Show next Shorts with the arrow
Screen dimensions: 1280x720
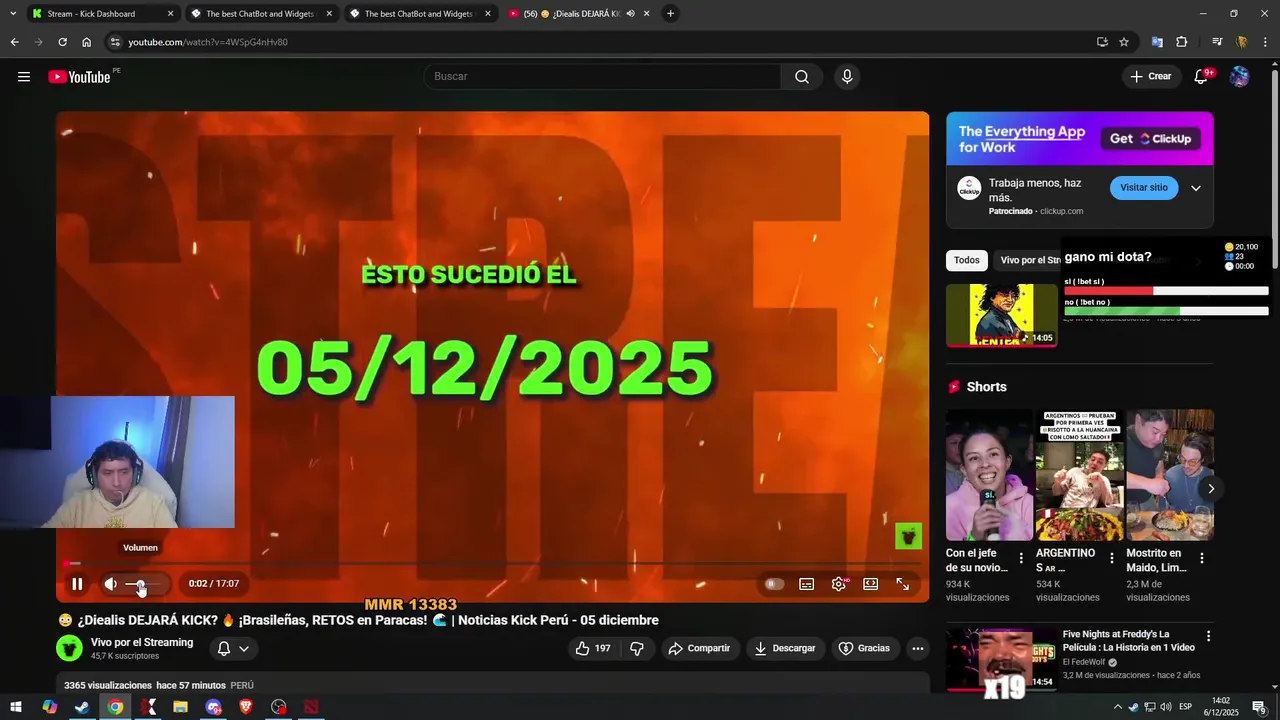tap(1211, 489)
